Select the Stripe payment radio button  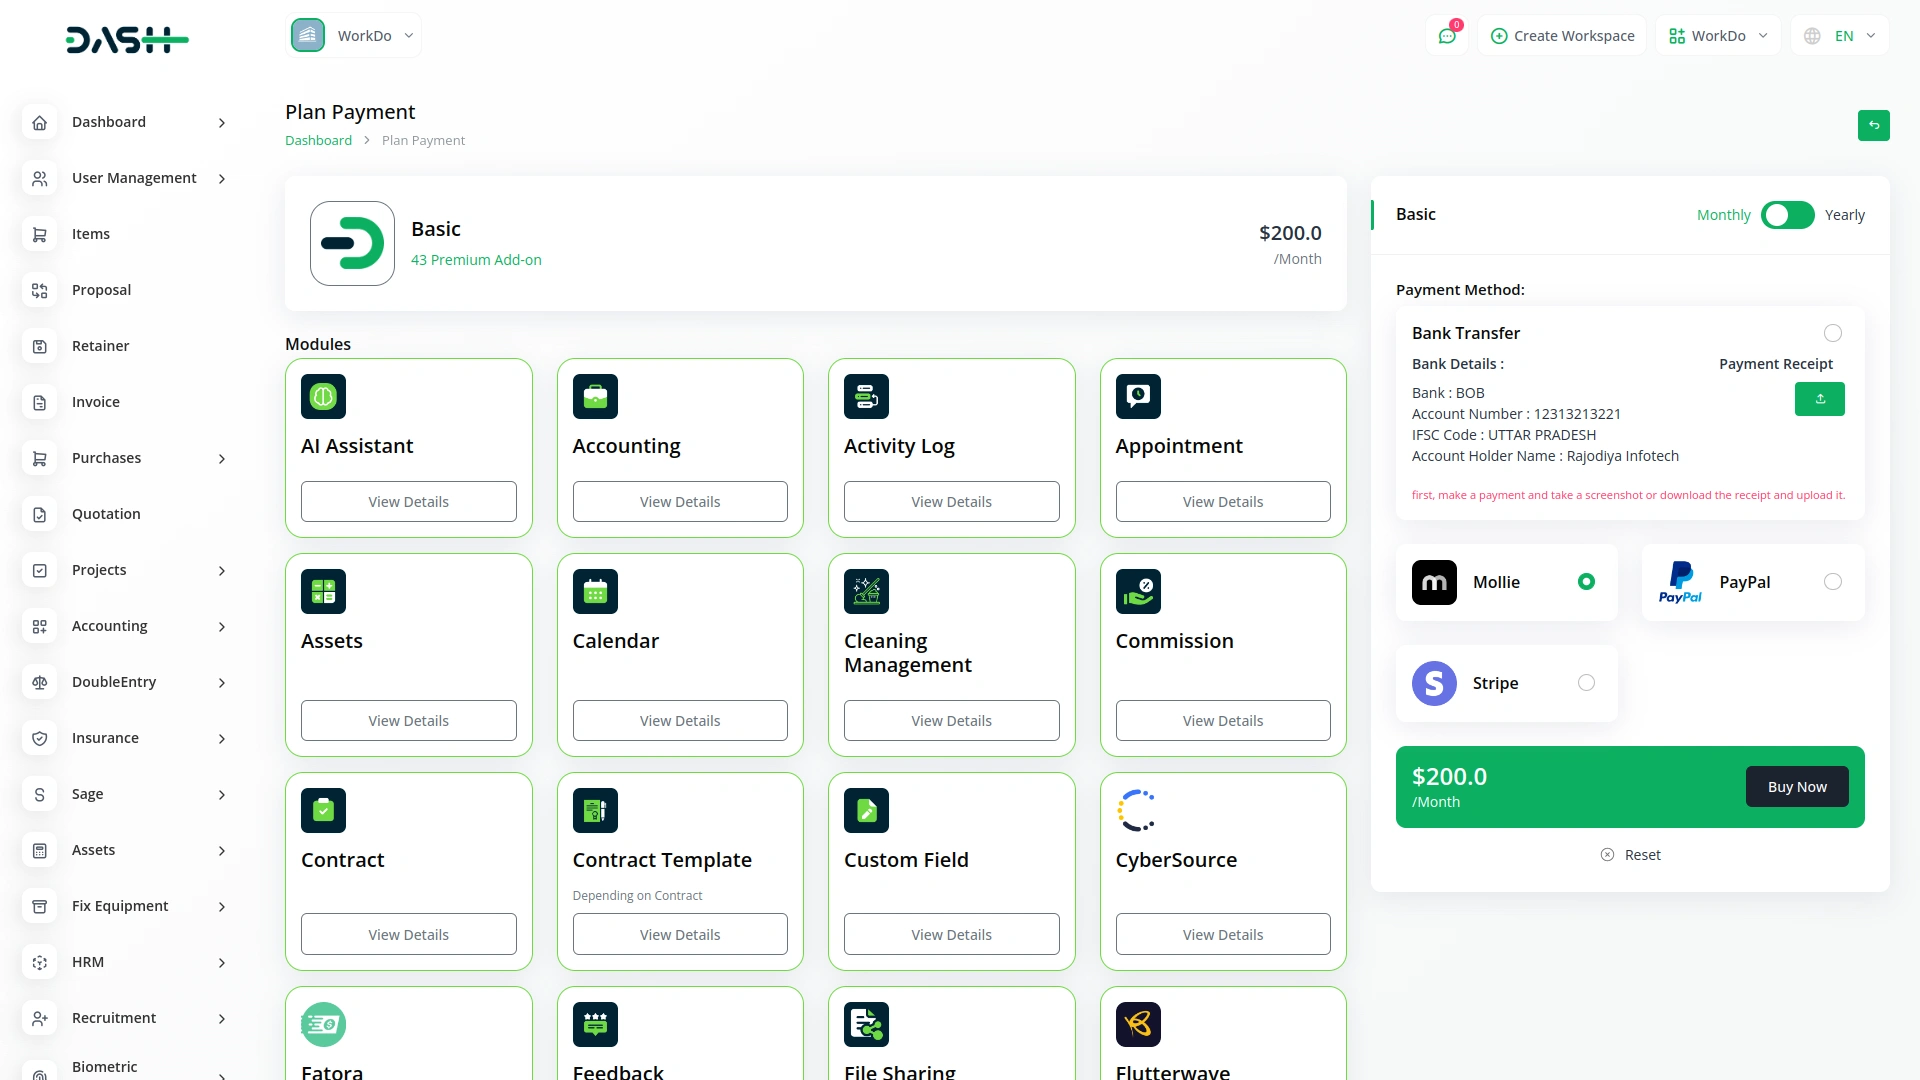click(1586, 683)
